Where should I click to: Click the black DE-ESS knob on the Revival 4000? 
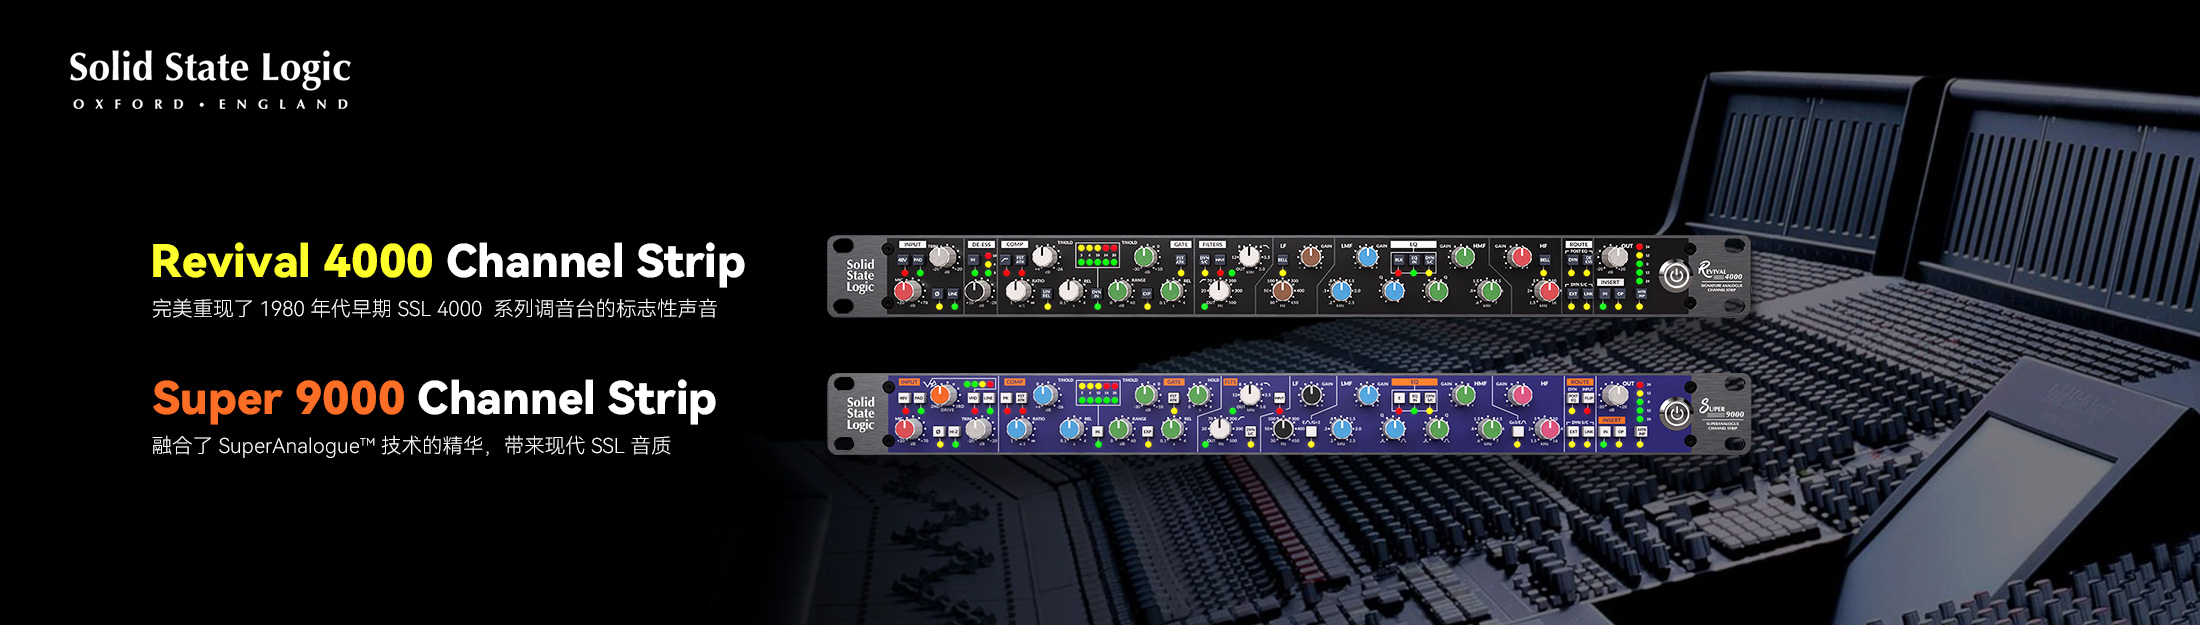(976, 291)
